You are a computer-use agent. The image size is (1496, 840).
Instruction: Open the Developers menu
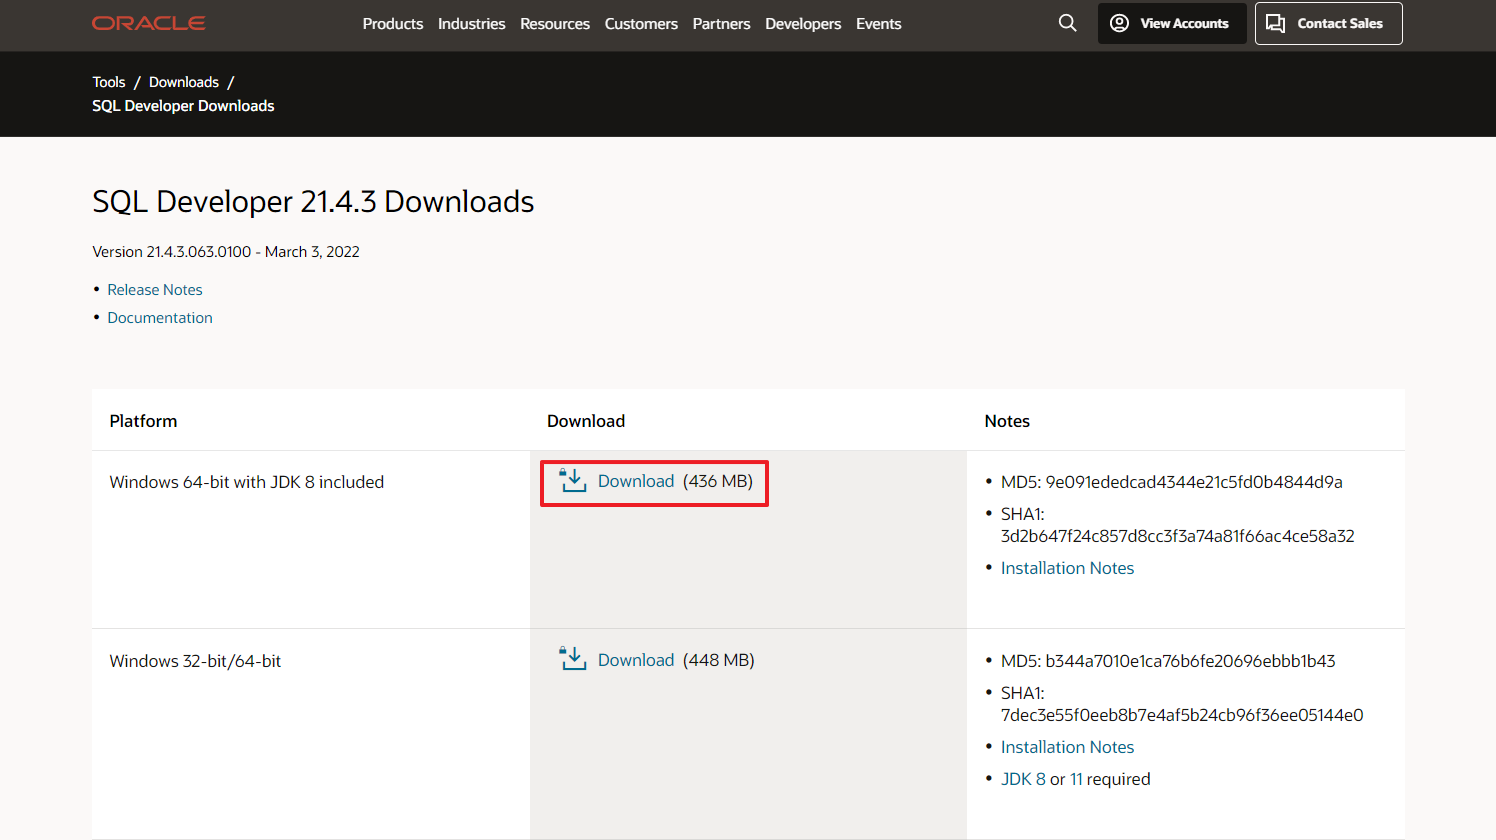[x=803, y=24]
